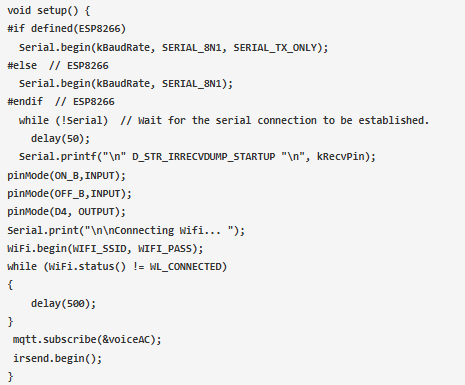Click WL_CONNECTED in the while condition
This screenshot has width=465, height=385.
coord(185,267)
